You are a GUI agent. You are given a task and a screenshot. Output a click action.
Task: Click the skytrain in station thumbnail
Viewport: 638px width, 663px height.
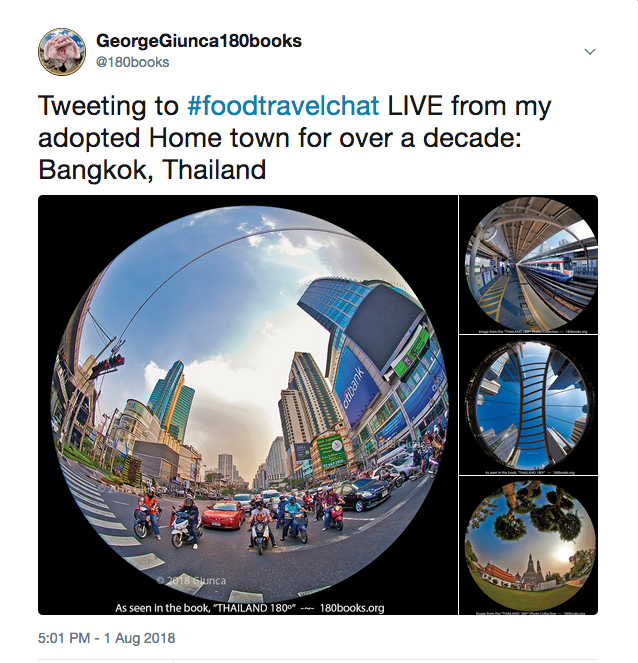548,267
